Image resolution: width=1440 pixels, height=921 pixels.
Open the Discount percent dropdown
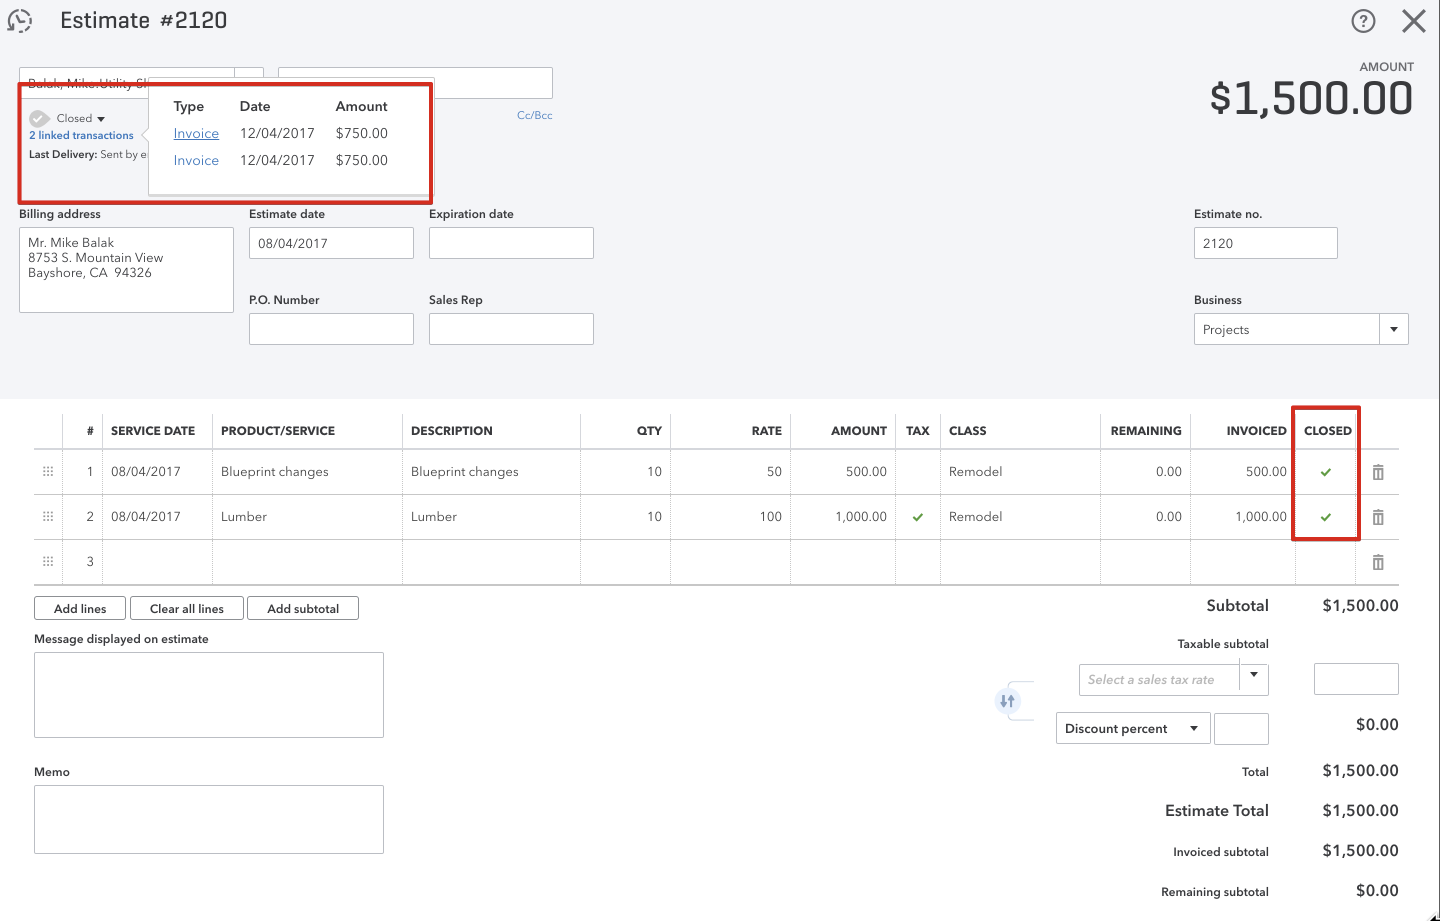(1132, 729)
